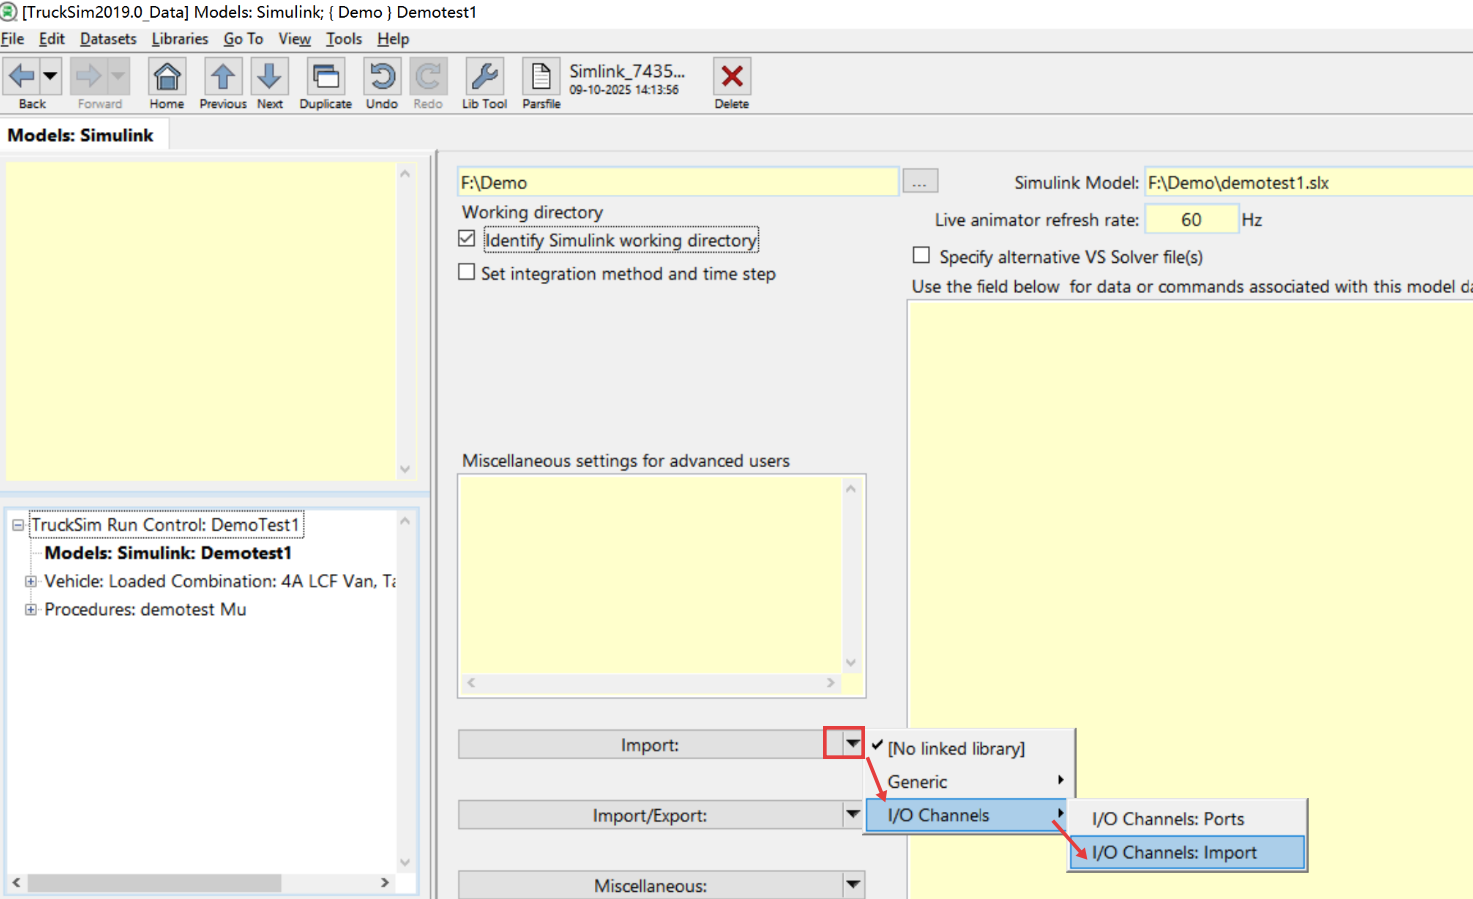
Task: Click the tree panel horizontal scrollbar thumb
Action: click(x=154, y=883)
